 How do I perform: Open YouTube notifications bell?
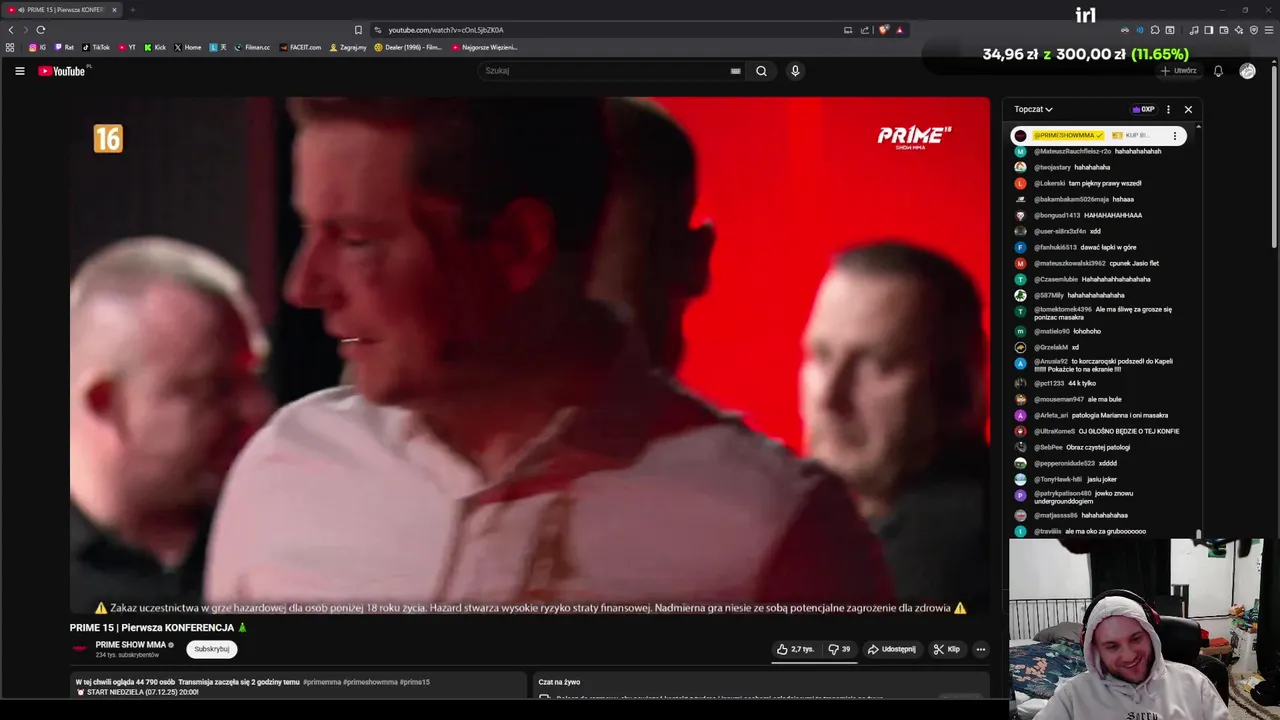tap(1218, 71)
